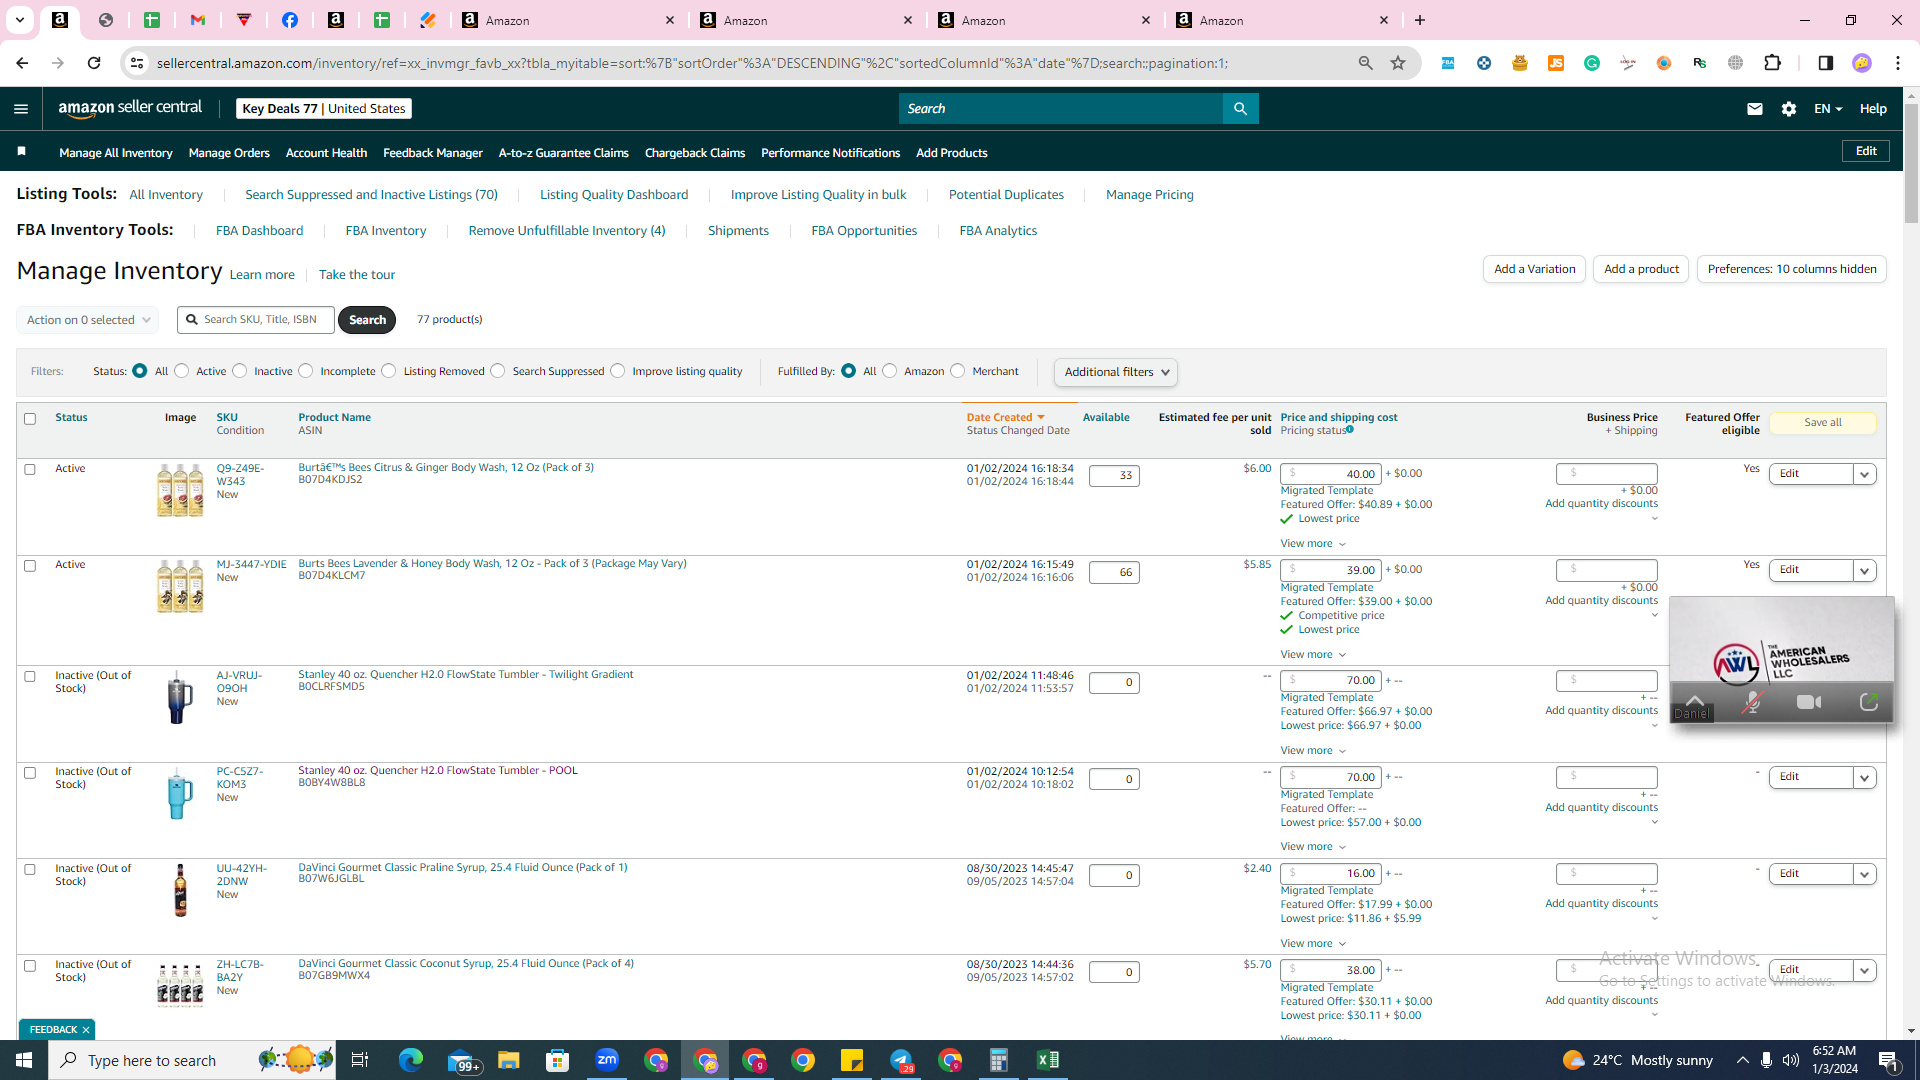Choose Fulfilled By Merchant radio button
Image resolution: width=1920 pixels, height=1080 pixels.
pyautogui.click(x=958, y=371)
